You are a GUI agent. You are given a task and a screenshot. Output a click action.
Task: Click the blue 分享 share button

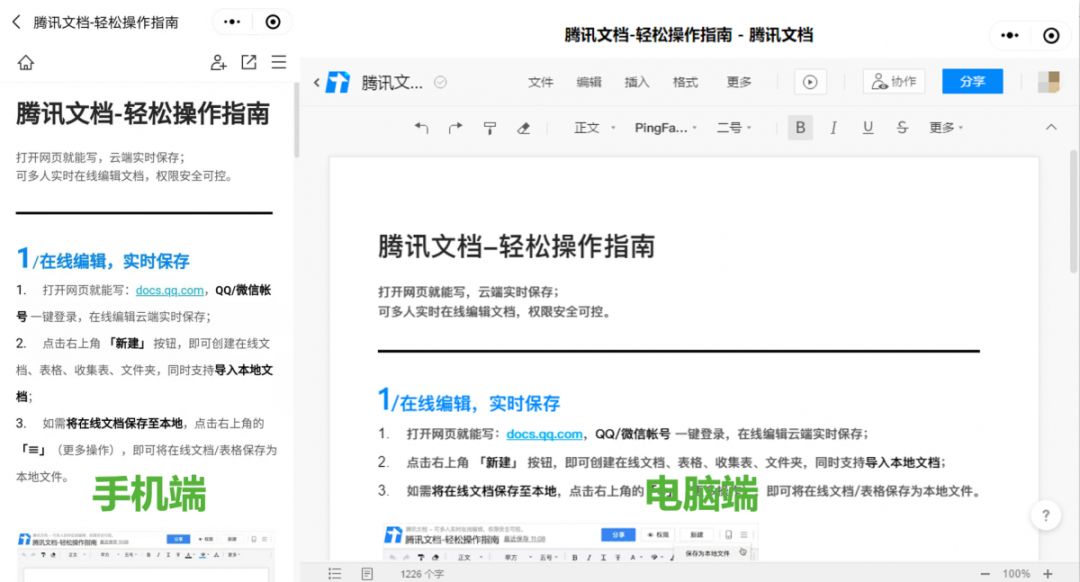pyautogui.click(x=973, y=81)
